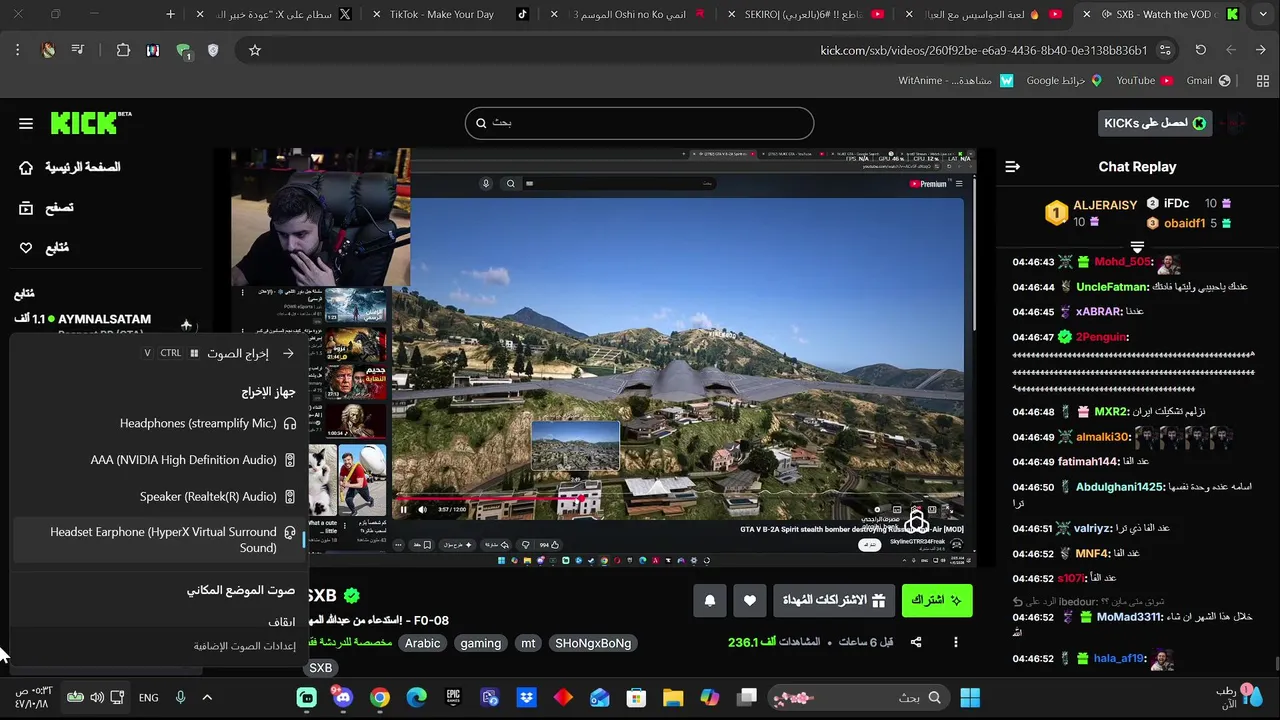This screenshot has width=1280, height=720.
Task: Click AYMNALSATAM channel in sidebar
Action: [104, 319]
